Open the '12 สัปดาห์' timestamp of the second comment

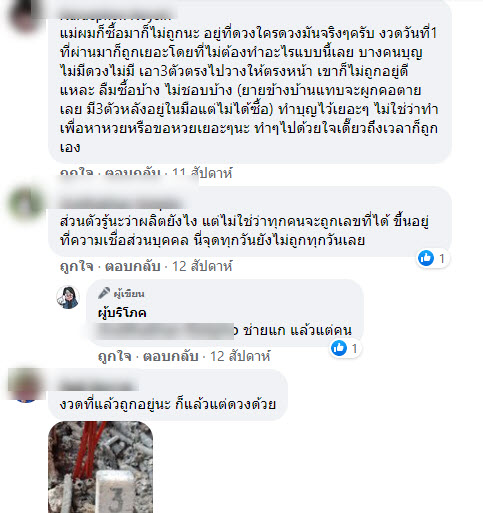[202, 266]
